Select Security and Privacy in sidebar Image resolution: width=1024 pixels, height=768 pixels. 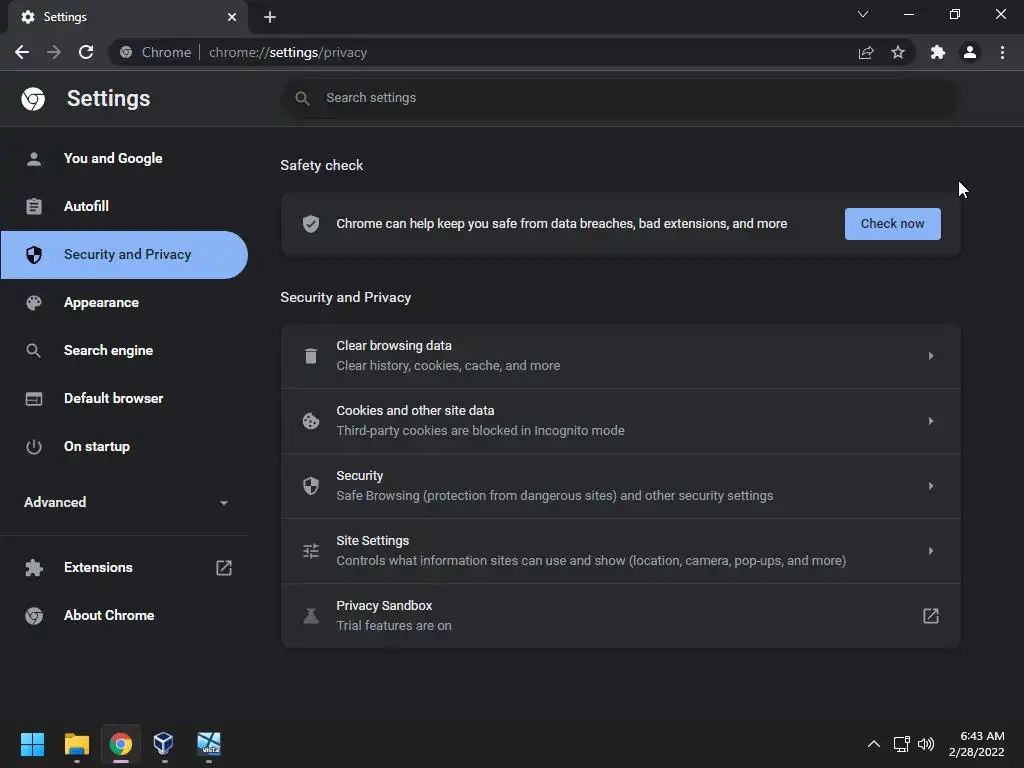click(x=124, y=255)
